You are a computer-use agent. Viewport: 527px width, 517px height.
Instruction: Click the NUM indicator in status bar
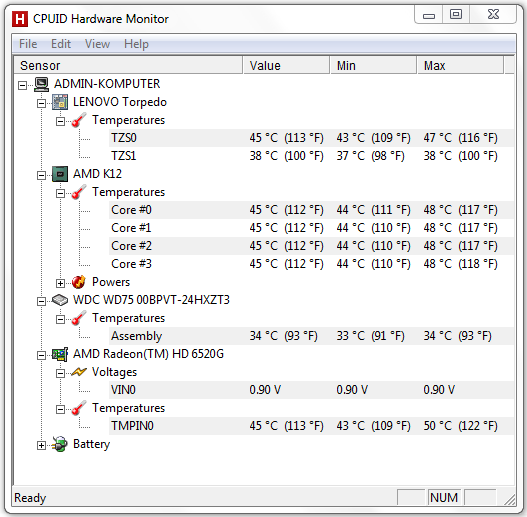coord(444,498)
